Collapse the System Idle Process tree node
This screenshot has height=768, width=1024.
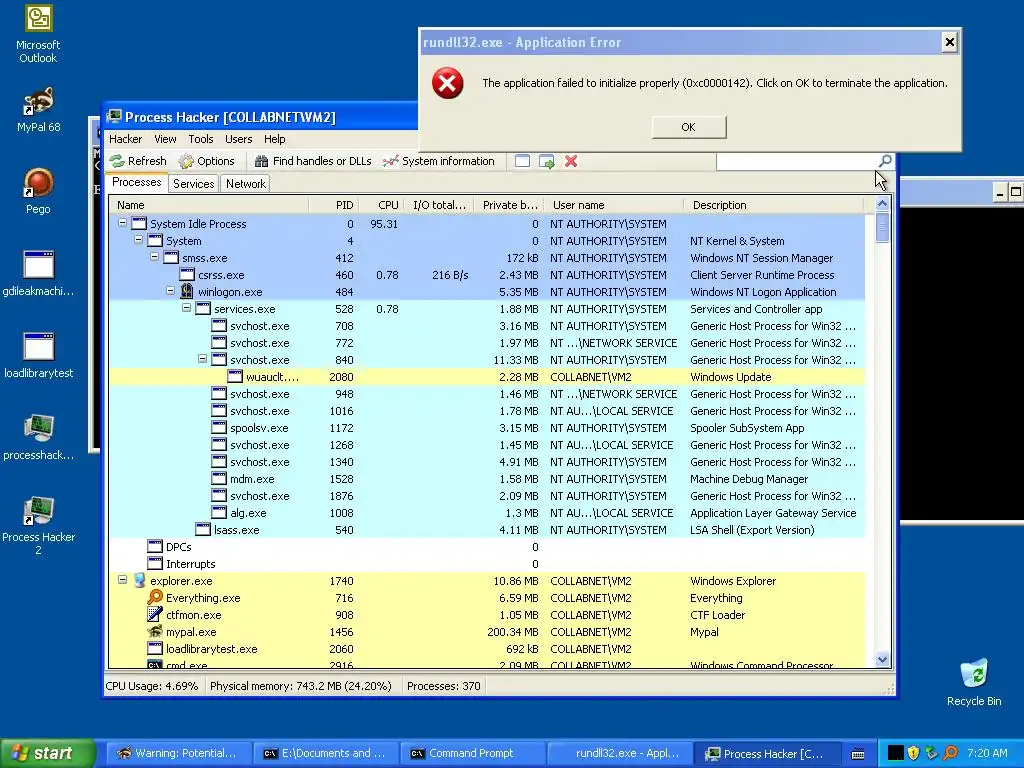pyautogui.click(x=122, y=223)
